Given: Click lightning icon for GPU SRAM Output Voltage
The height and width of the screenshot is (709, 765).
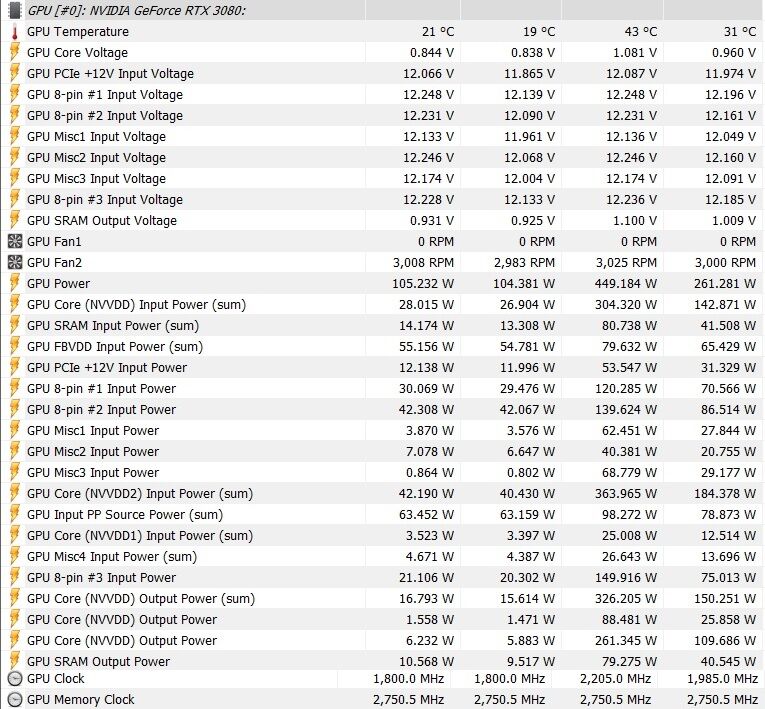Looking at the screenshot, I should [15, 221].
